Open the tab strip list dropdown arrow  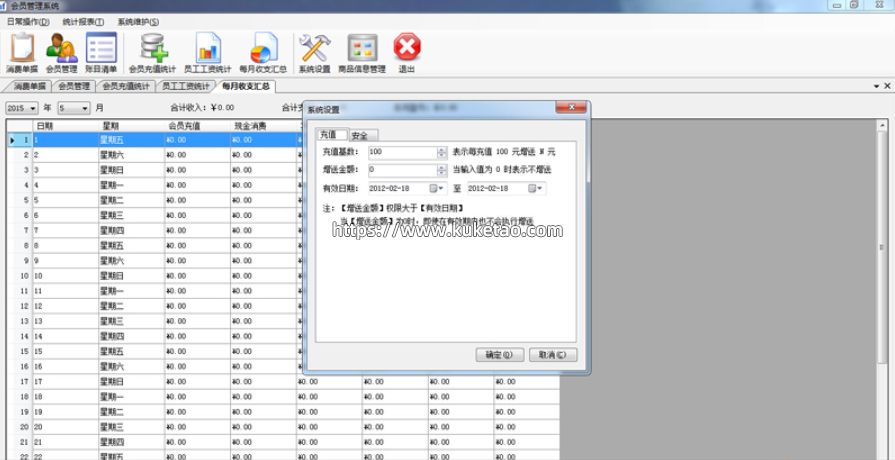coord(876,86)
